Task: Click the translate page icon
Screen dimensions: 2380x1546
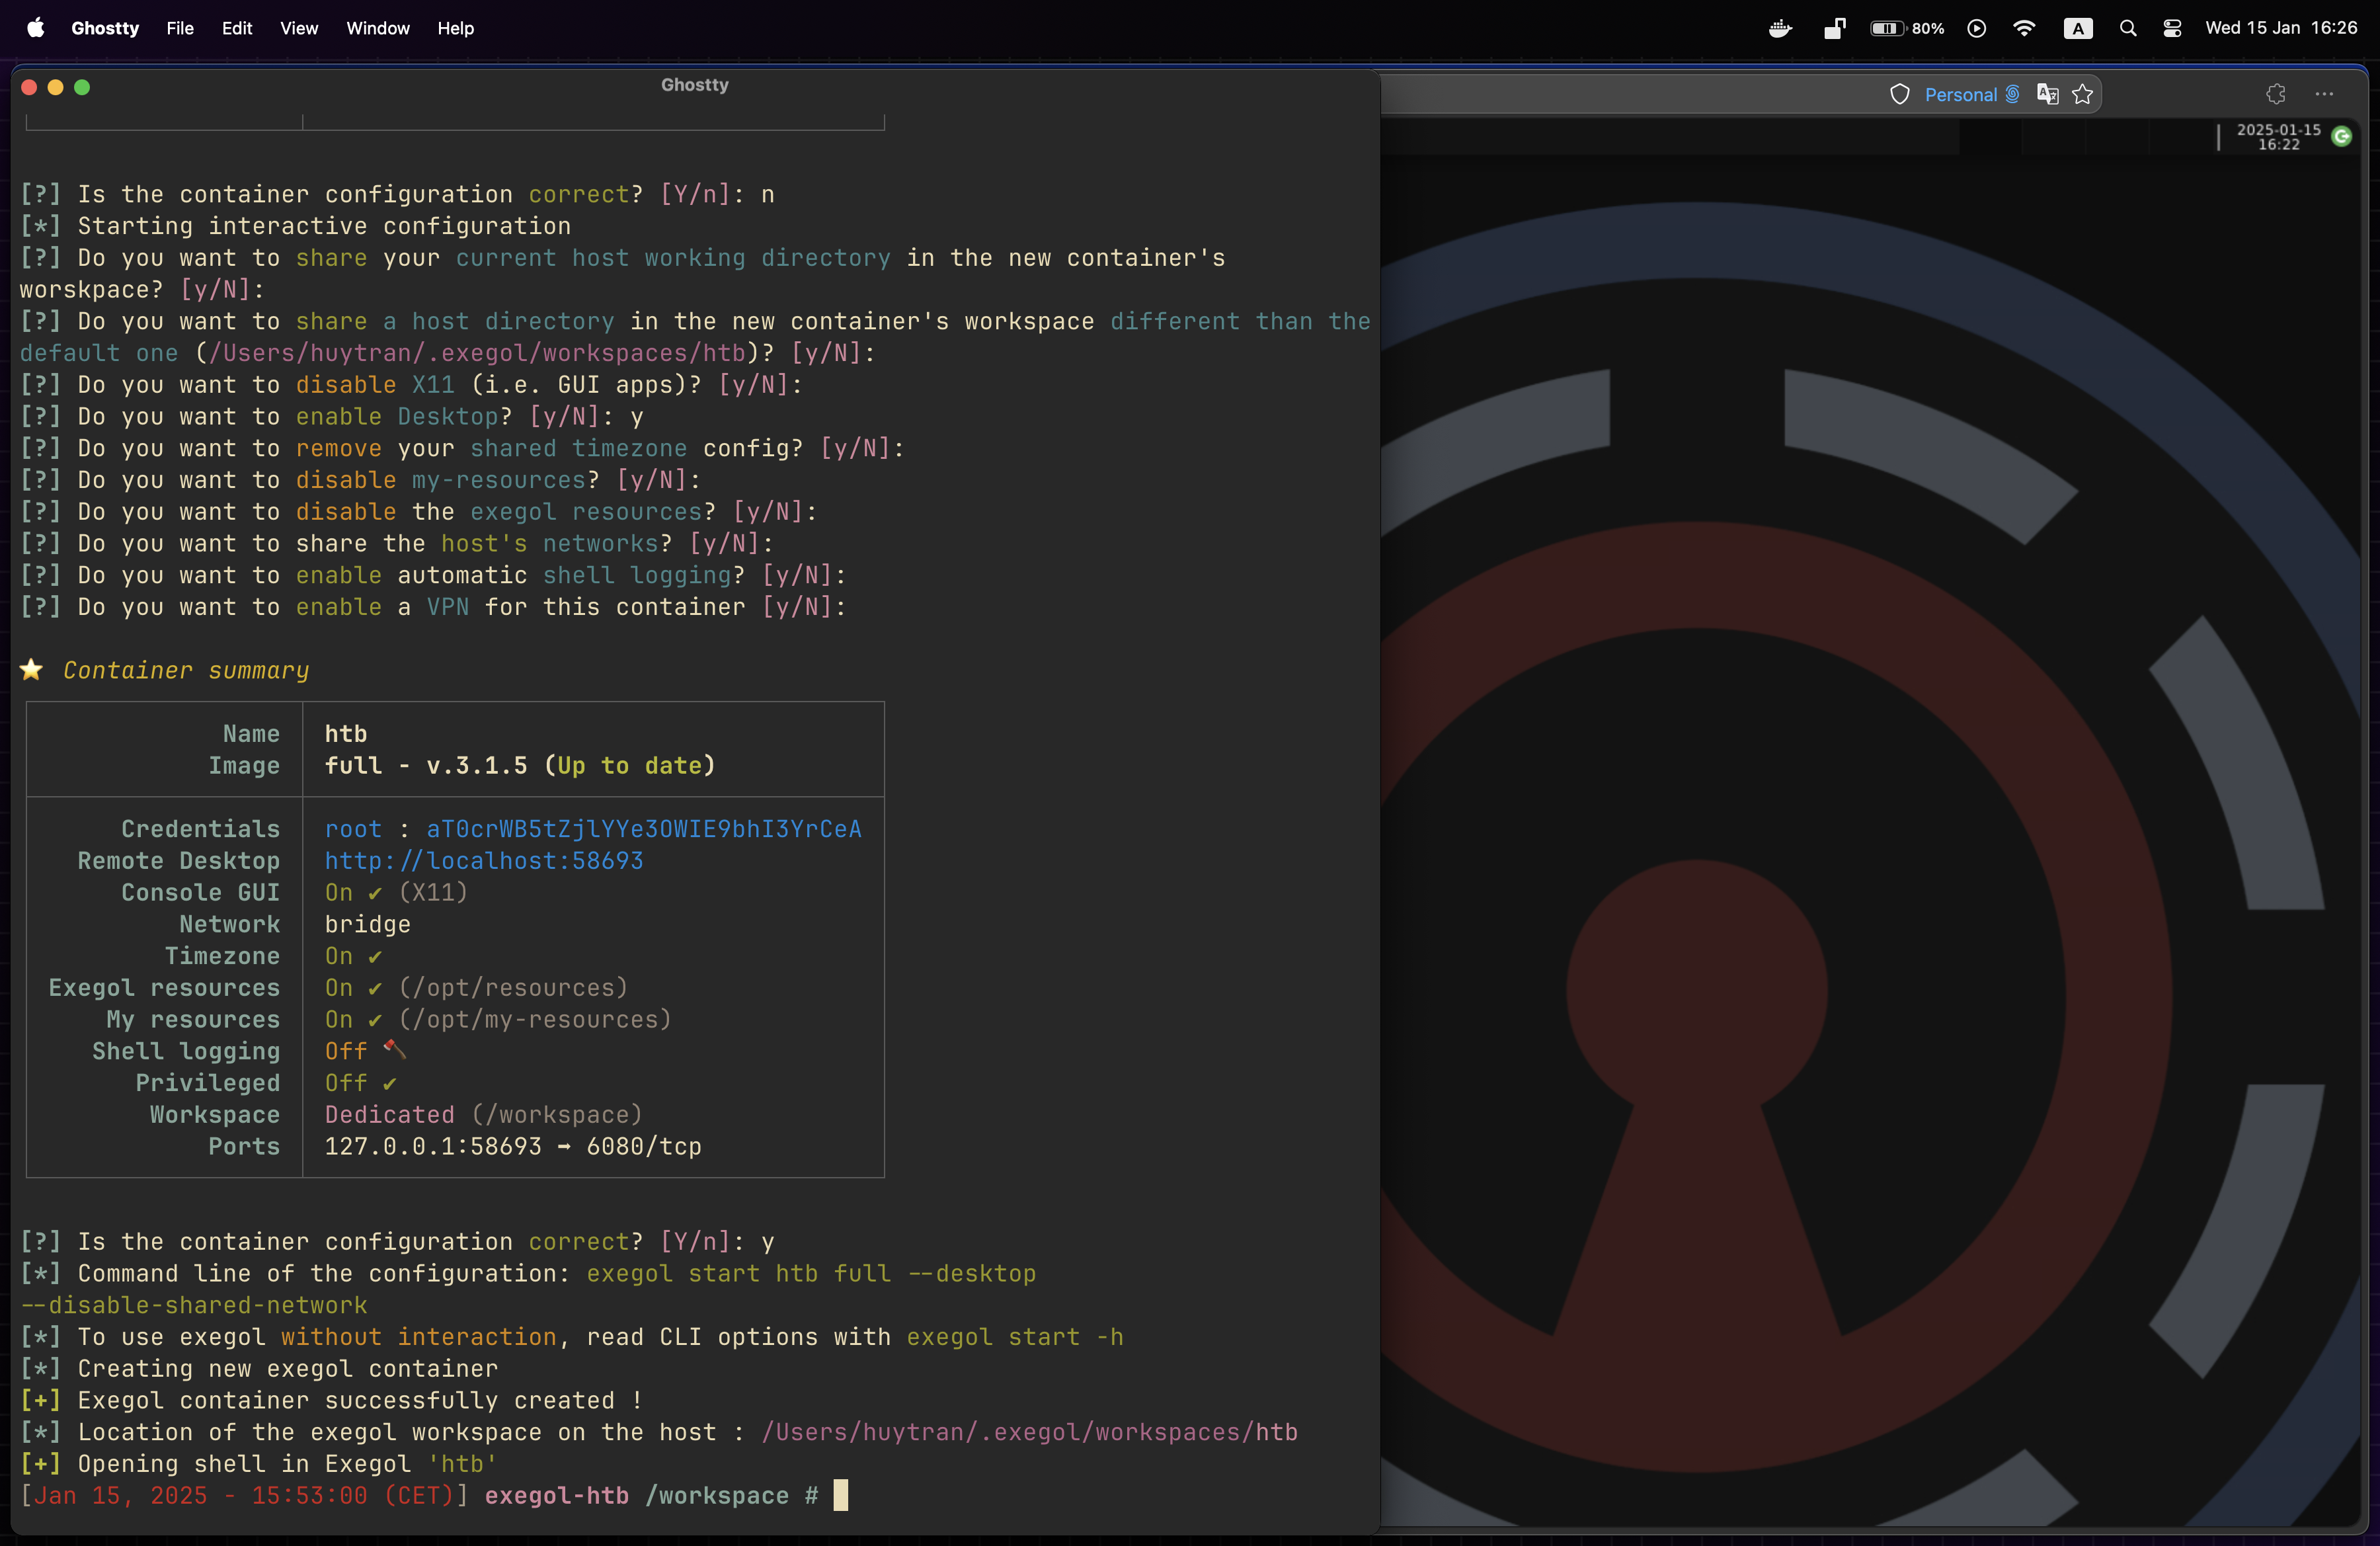Action: pyautogui.click(x=2048, y=94)
